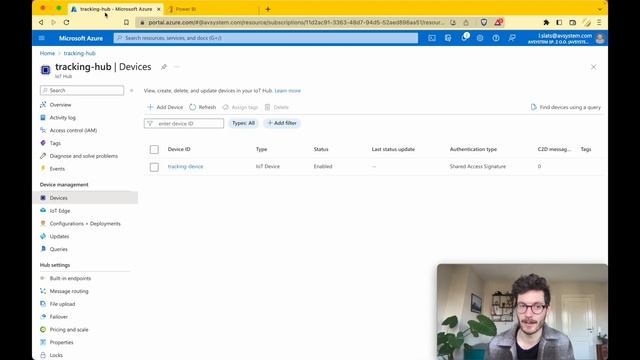Click Add filter

282,123
